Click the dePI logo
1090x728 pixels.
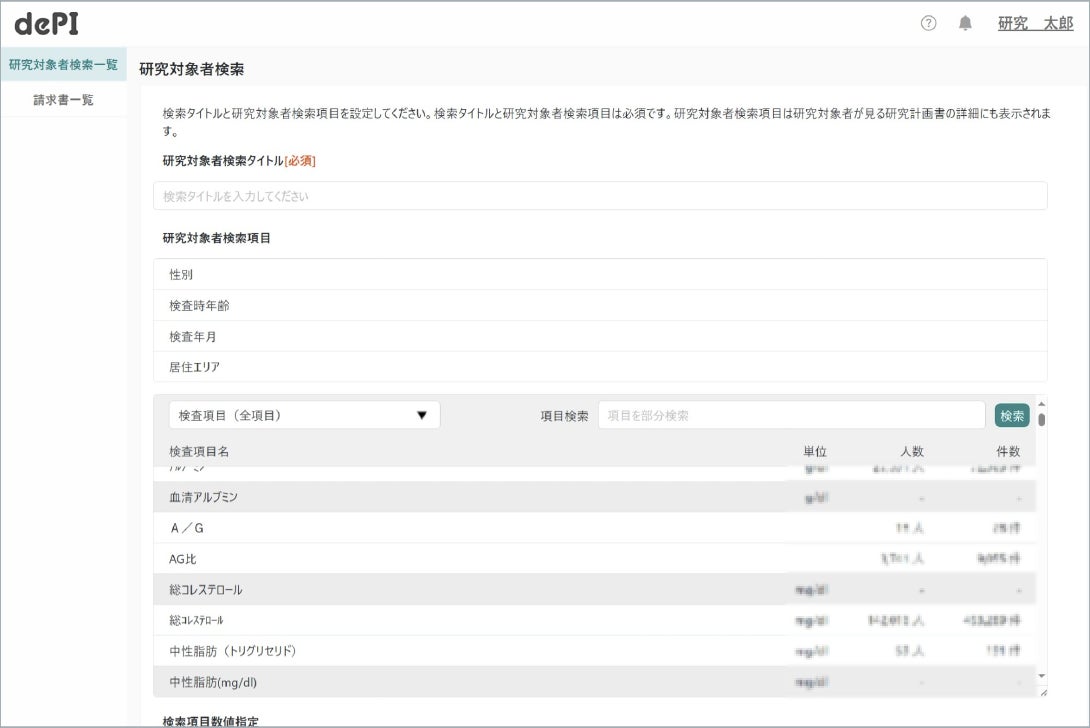pos(47,24)
